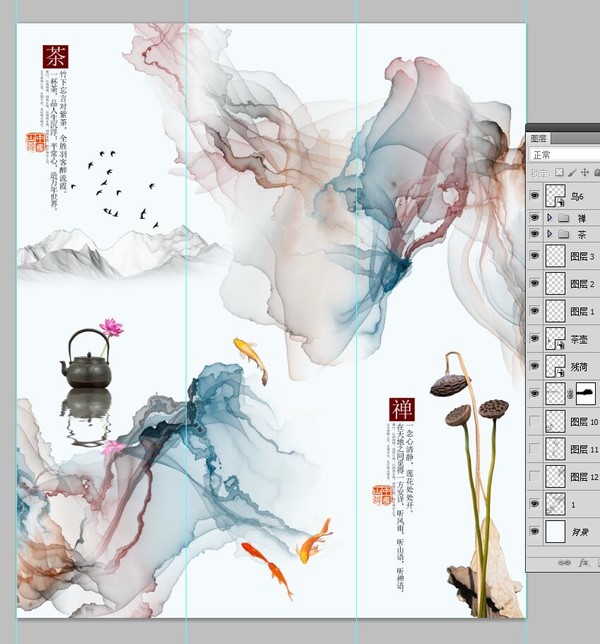Open the 正常 blend mode dropdown
Screen dimensions: 600x644
[565, 155]
